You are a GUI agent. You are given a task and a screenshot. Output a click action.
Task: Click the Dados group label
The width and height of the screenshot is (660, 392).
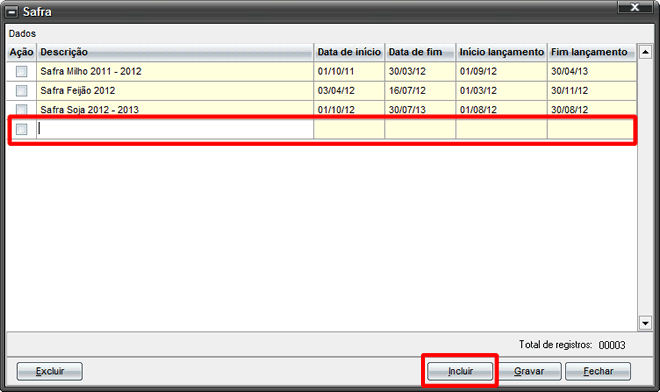point(22,34)
